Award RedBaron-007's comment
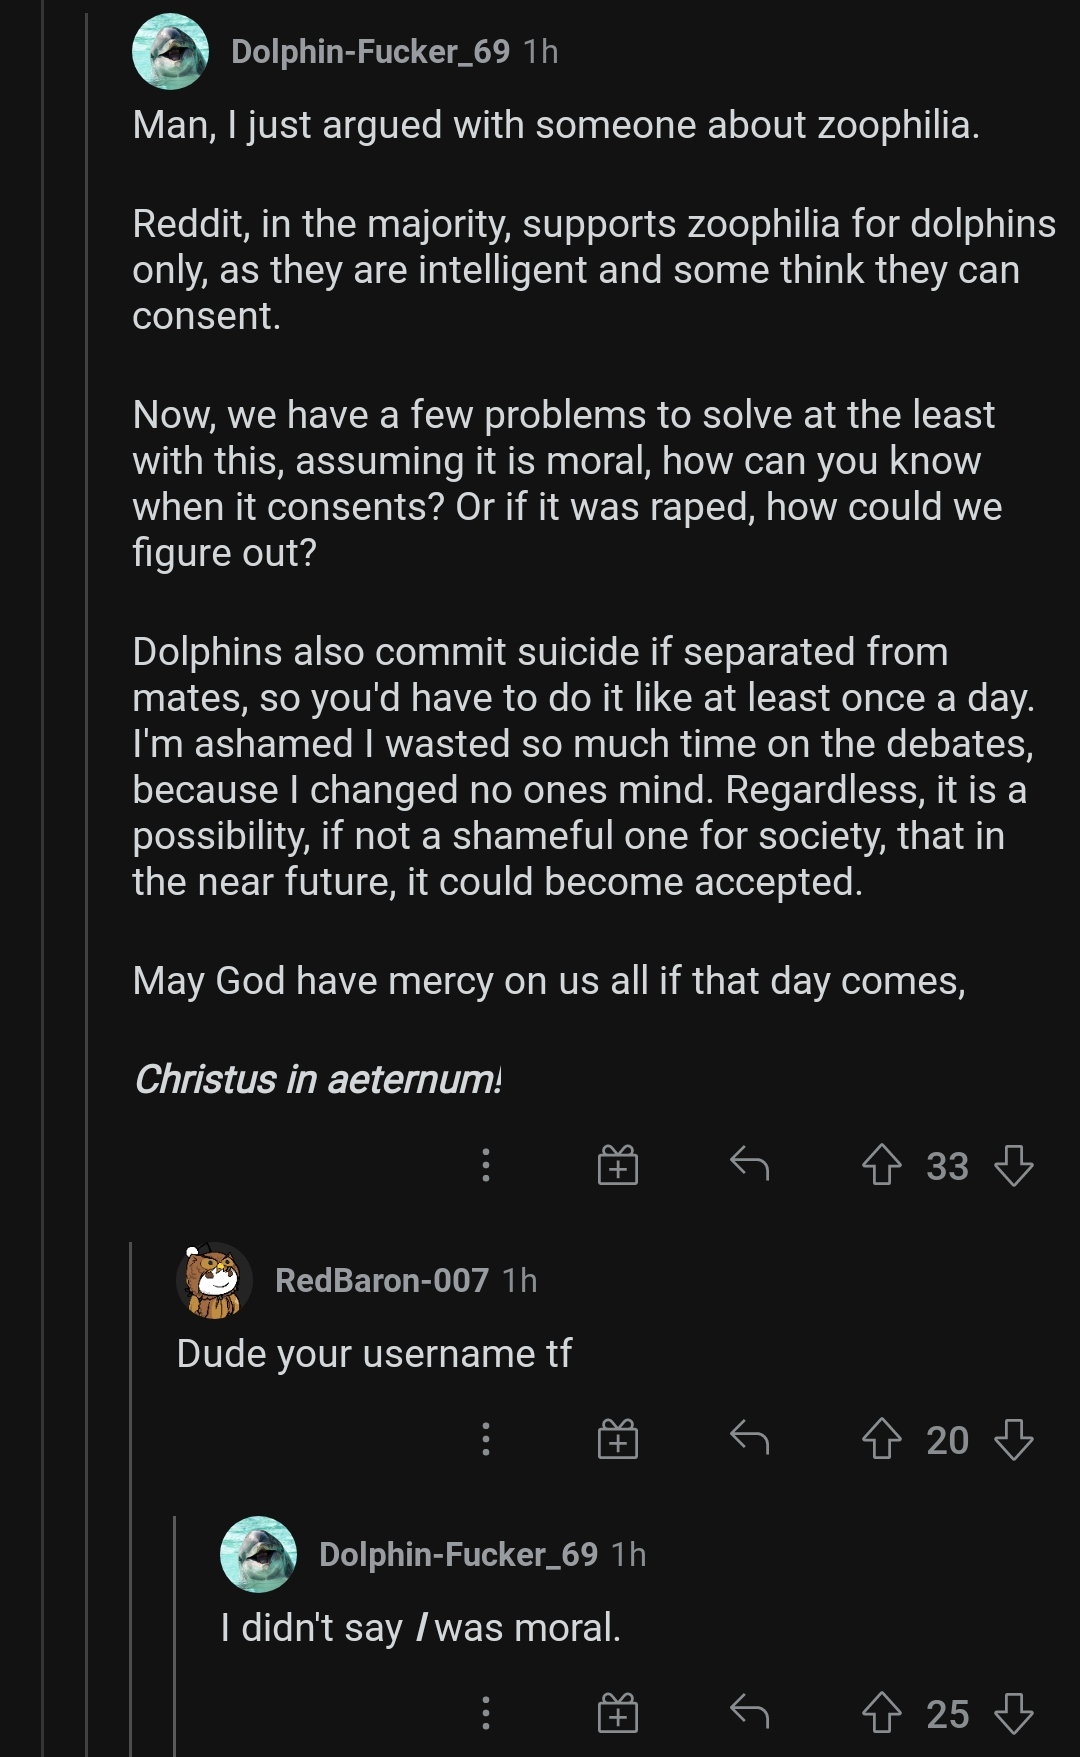This screenshot has height=1757, width=1080. [618, 1439]
